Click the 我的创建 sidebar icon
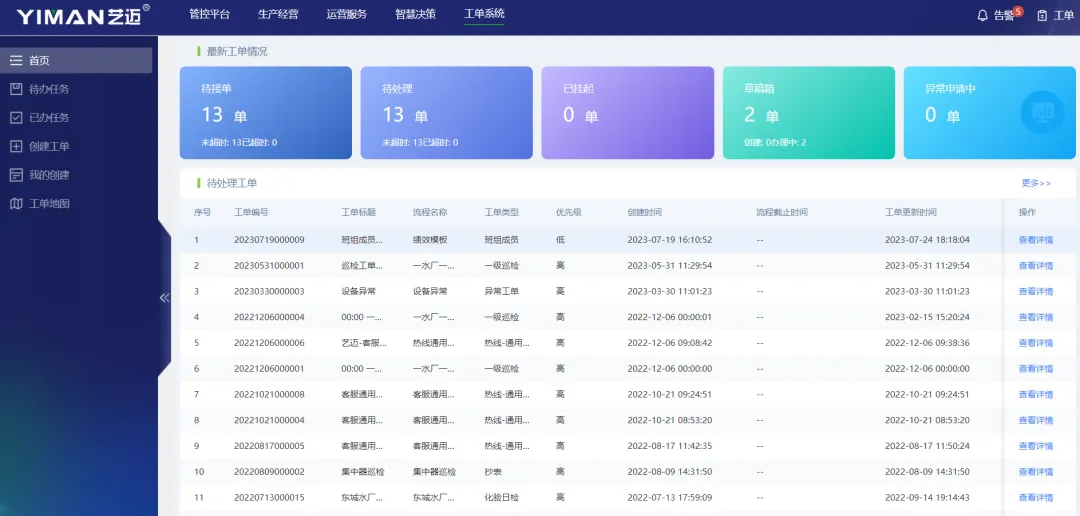 16,175
